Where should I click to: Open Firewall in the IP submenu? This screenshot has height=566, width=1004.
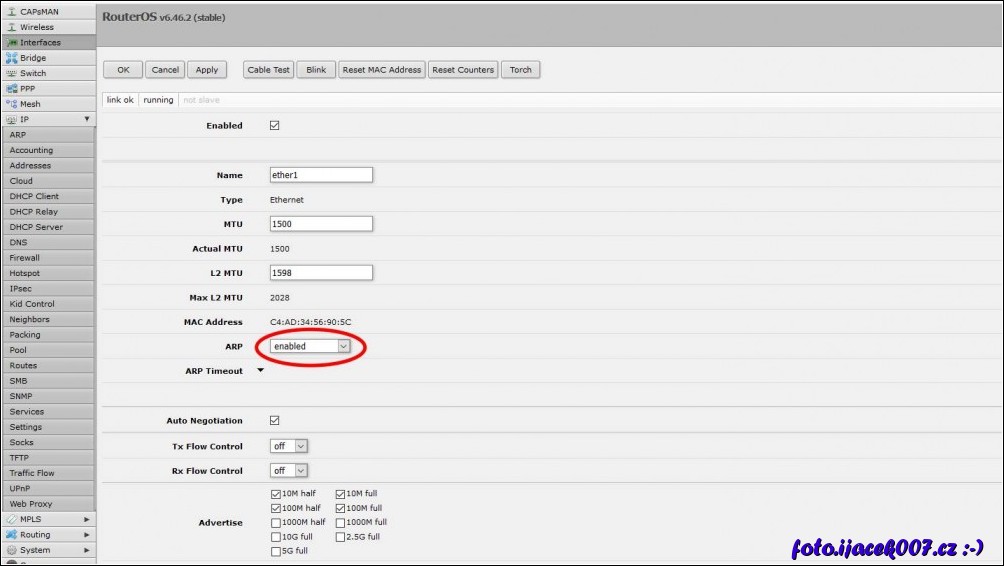pos(25,258)
